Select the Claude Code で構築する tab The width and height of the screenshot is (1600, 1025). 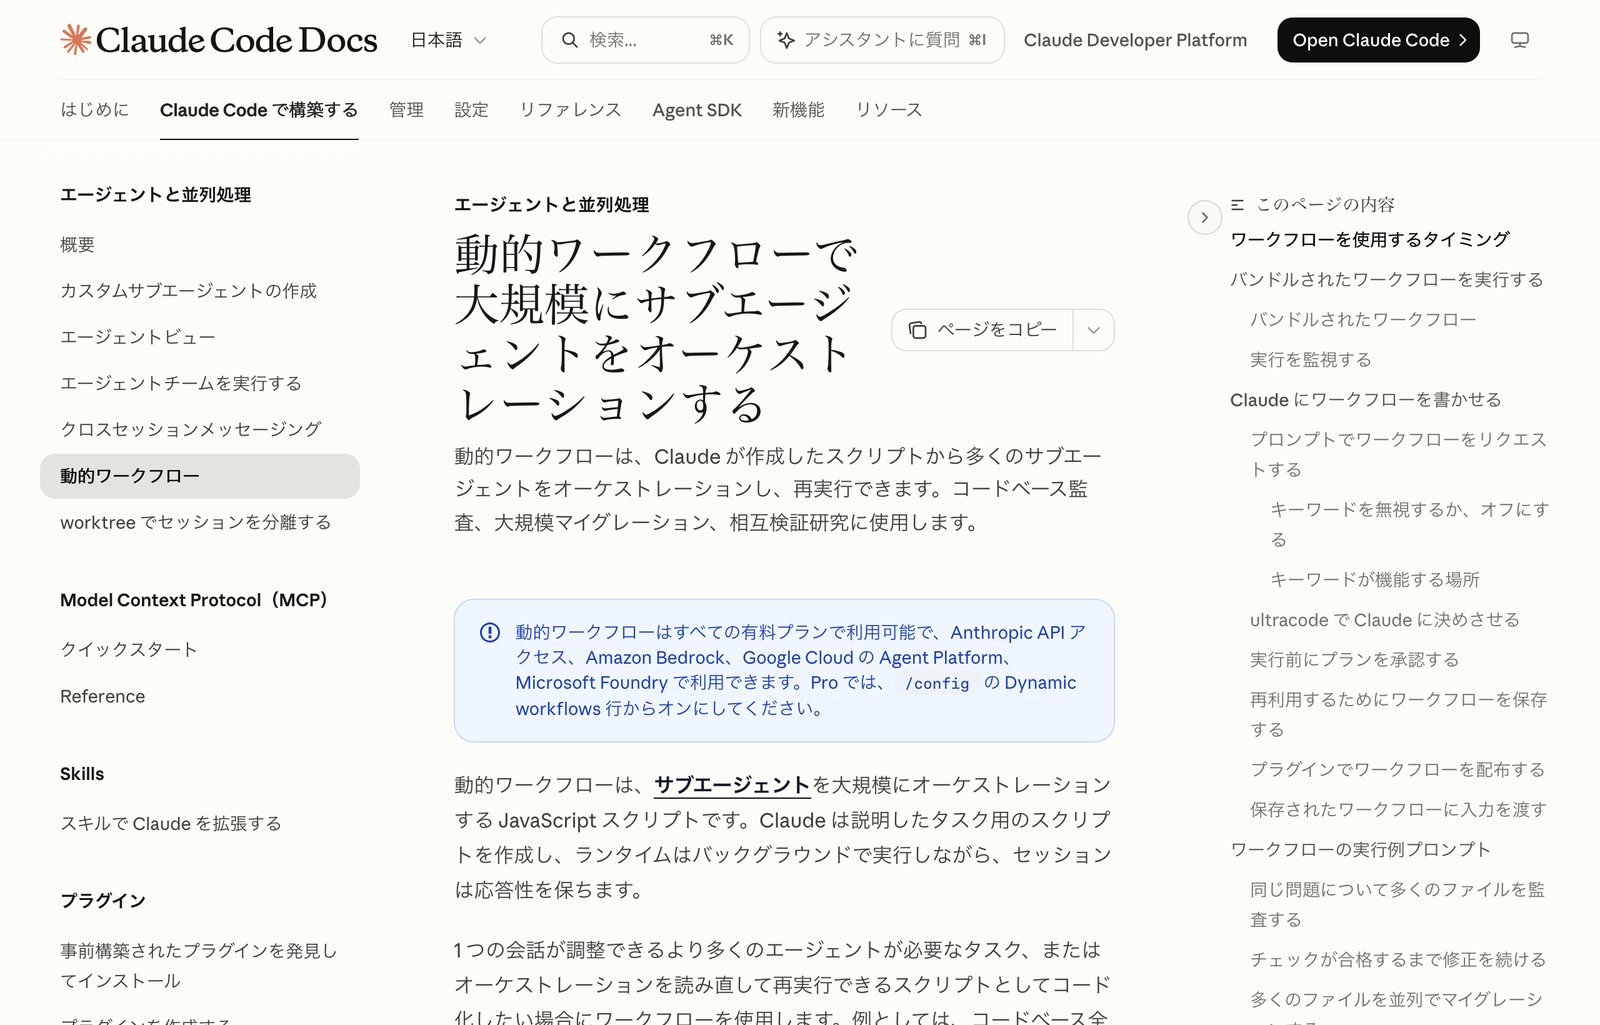259,110
